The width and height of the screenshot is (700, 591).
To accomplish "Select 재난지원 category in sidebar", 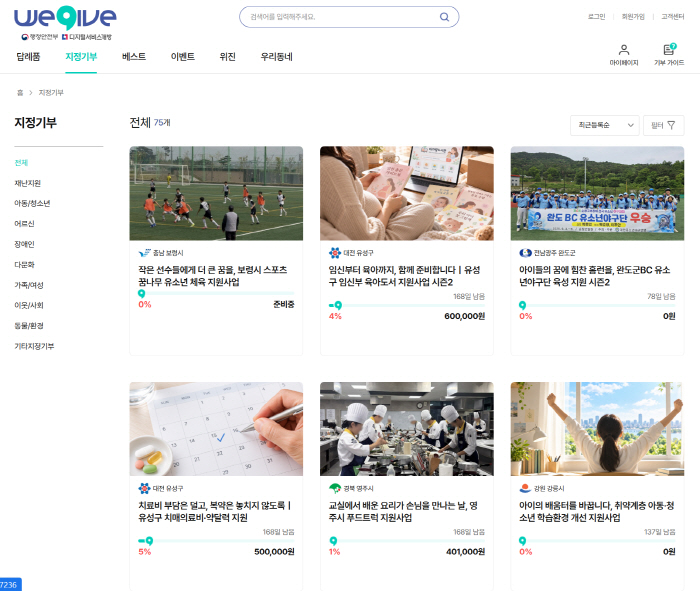I will (x=27, y=183).
